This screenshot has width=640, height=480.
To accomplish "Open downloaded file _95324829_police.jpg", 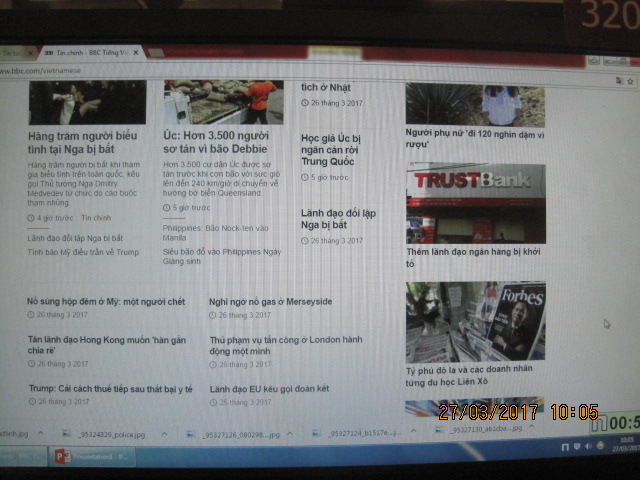I will coord(106,434).
